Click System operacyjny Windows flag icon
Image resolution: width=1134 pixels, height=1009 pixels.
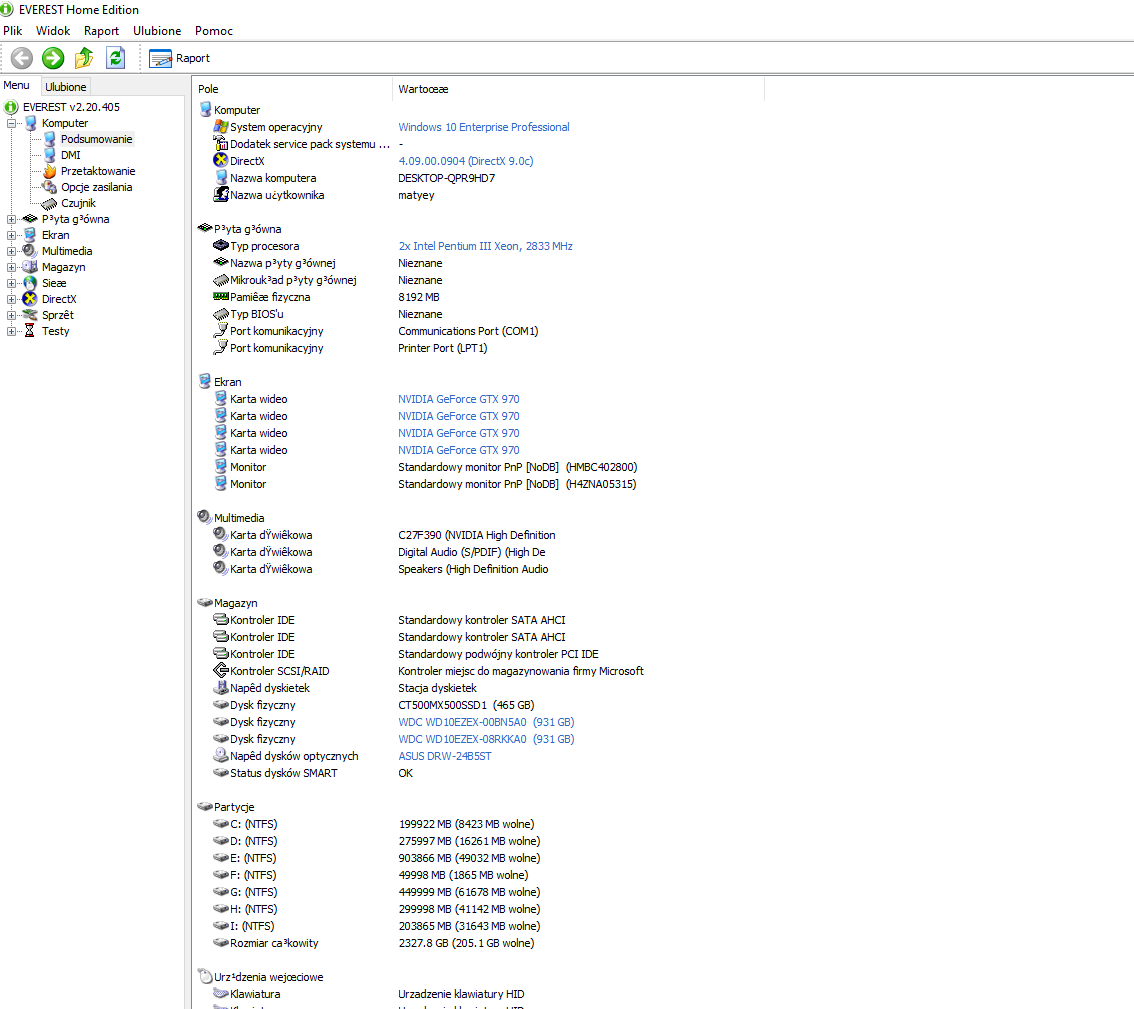221,127
